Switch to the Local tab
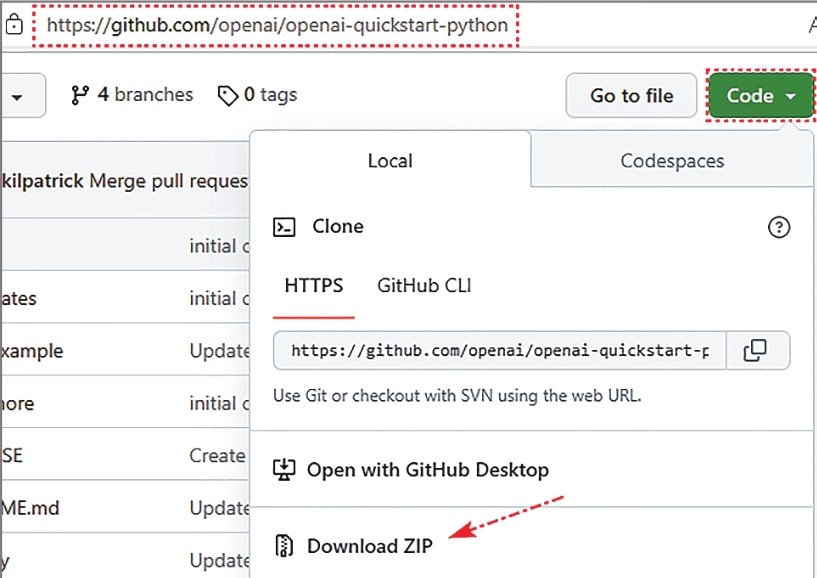Screen dimensions: 817x578 (x=390, y=160)
